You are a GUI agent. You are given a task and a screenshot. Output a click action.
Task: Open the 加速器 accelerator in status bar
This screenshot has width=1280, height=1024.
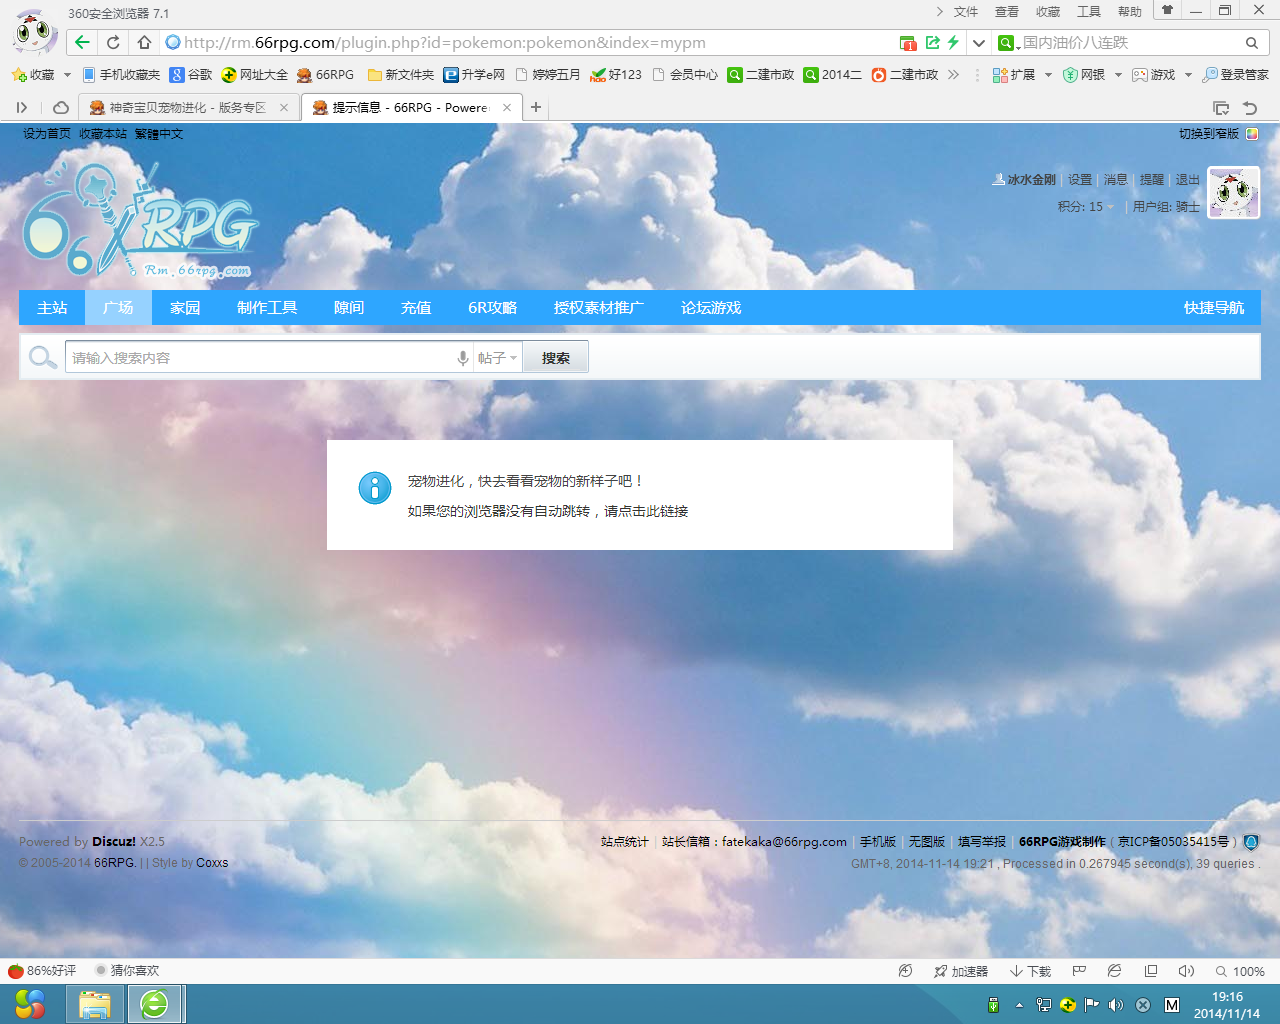960,971
